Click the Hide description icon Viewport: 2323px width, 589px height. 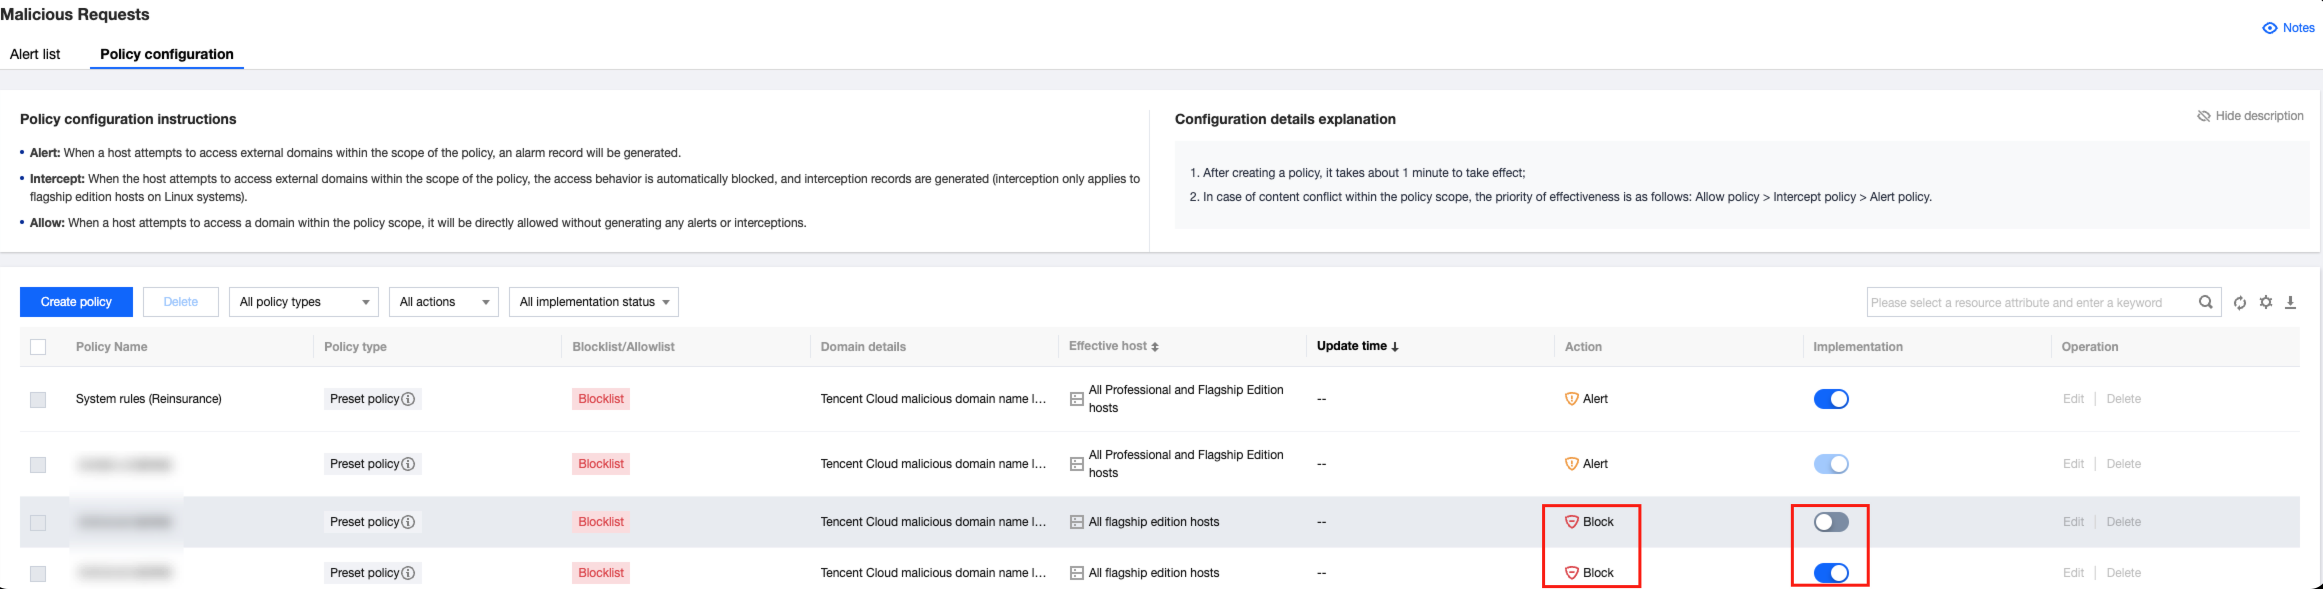[2203, 116]
